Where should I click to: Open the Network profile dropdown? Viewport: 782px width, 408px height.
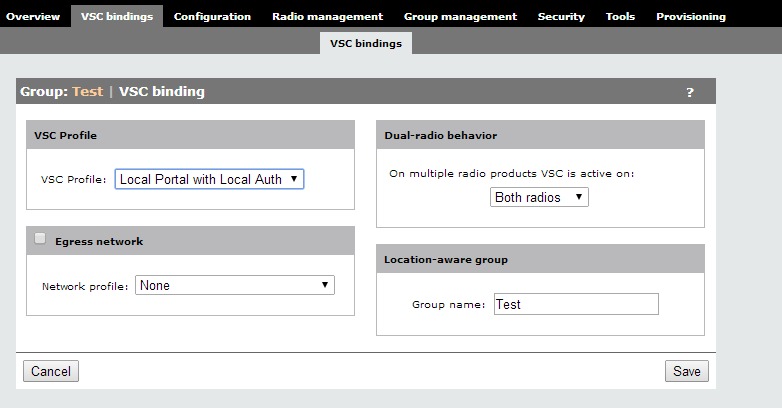tap(235, 285)
